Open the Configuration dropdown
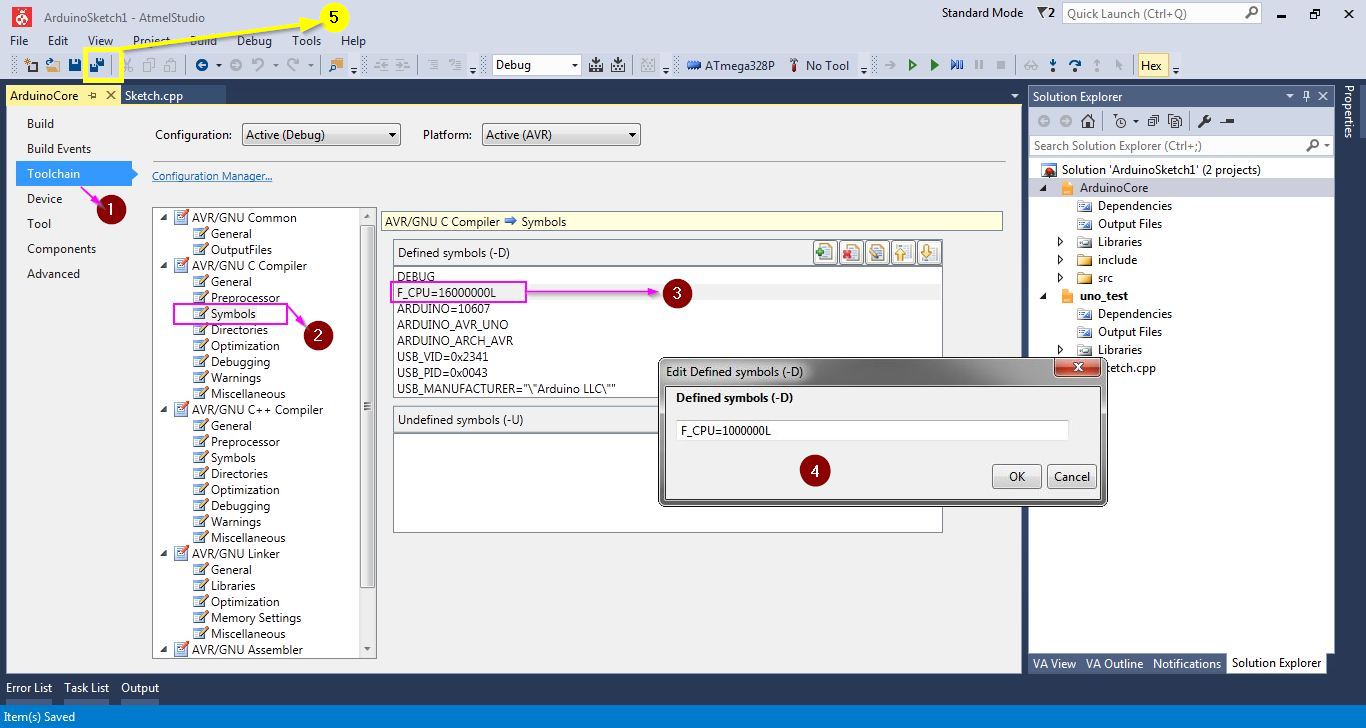Image resolution: width=1366 pixels, height=728 pixels. pos(321,135)
